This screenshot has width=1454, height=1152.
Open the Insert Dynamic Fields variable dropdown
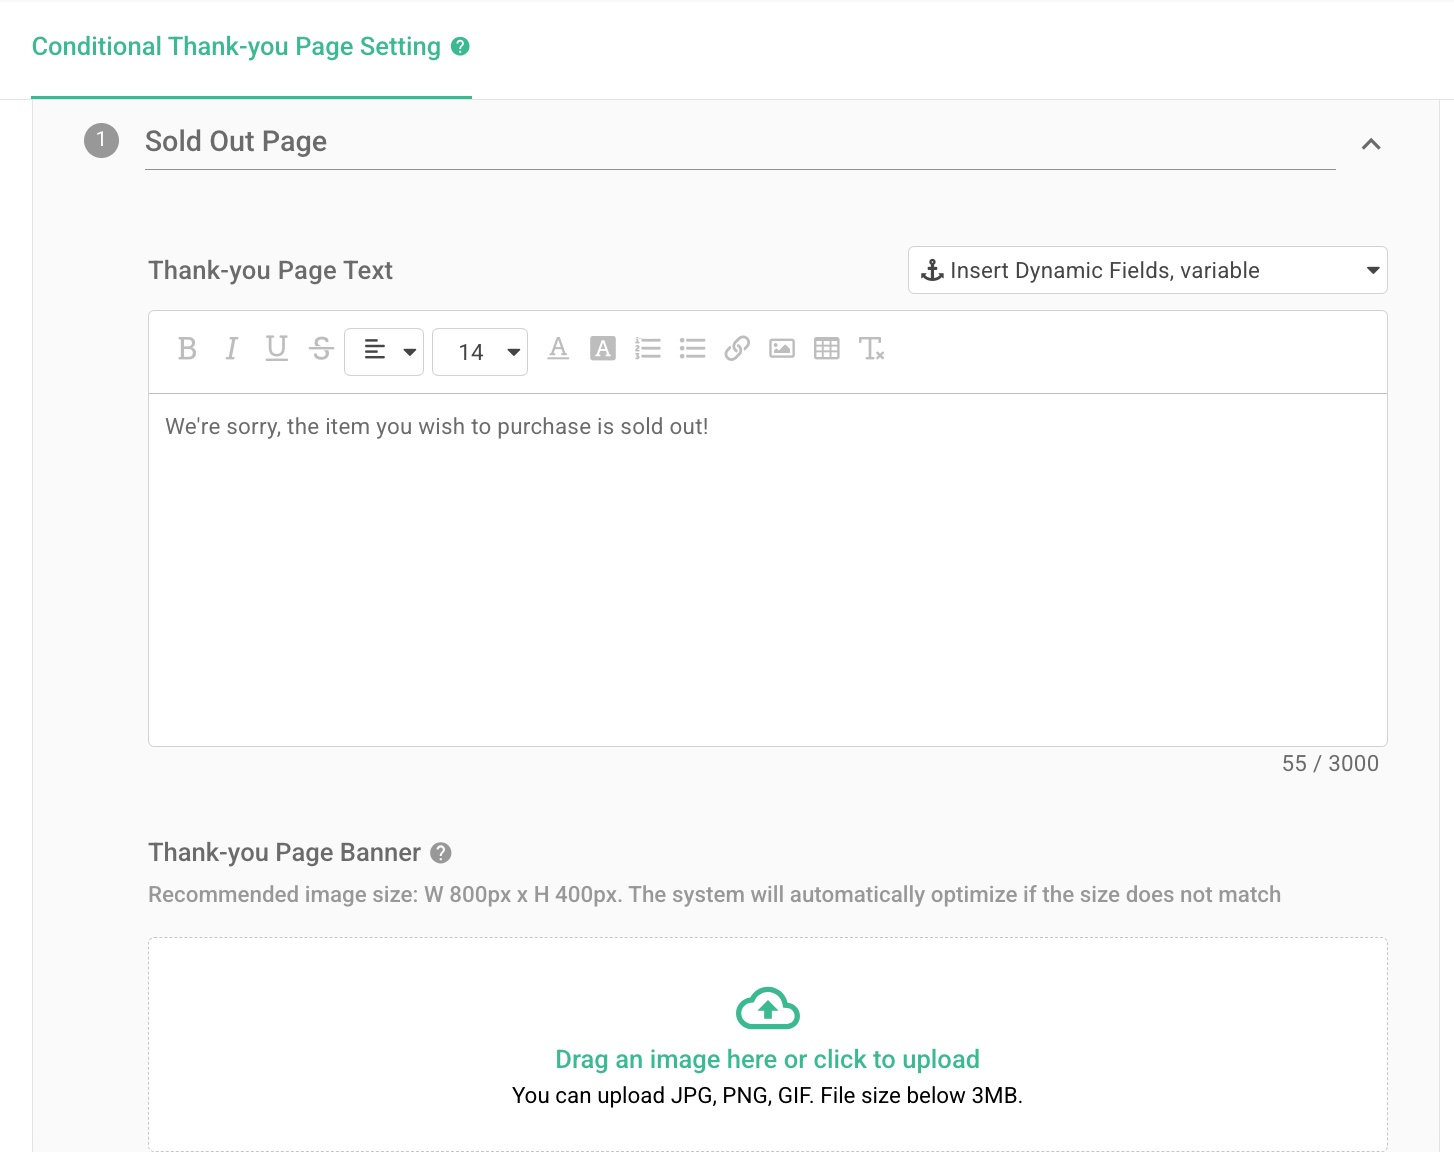pos(1146,270)
